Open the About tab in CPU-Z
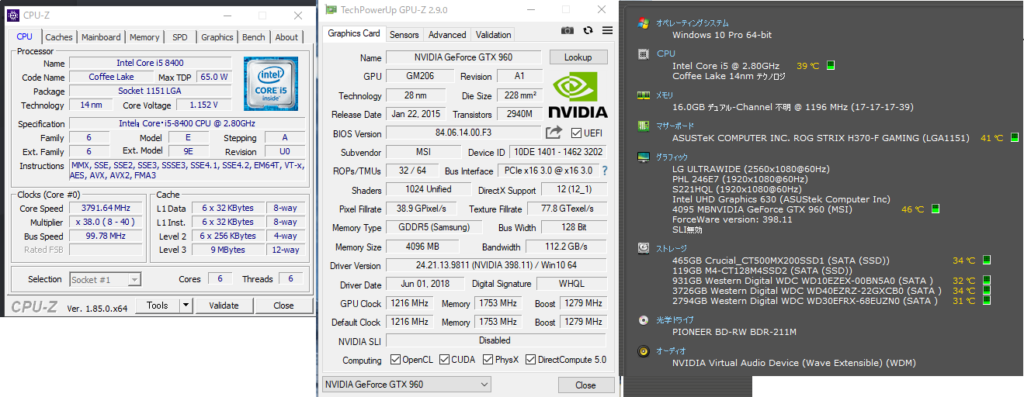 [286, 37]
